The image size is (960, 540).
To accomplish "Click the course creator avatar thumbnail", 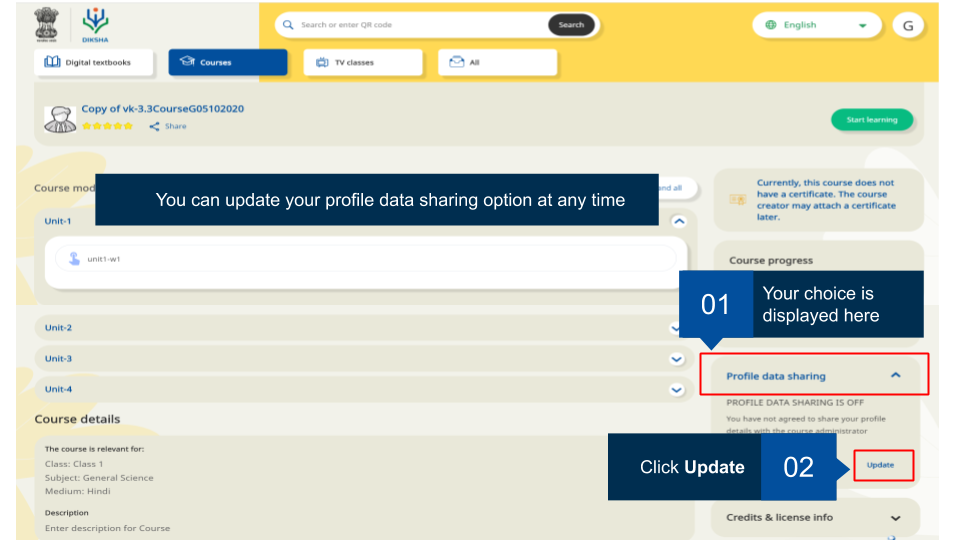I will [60, 119].
